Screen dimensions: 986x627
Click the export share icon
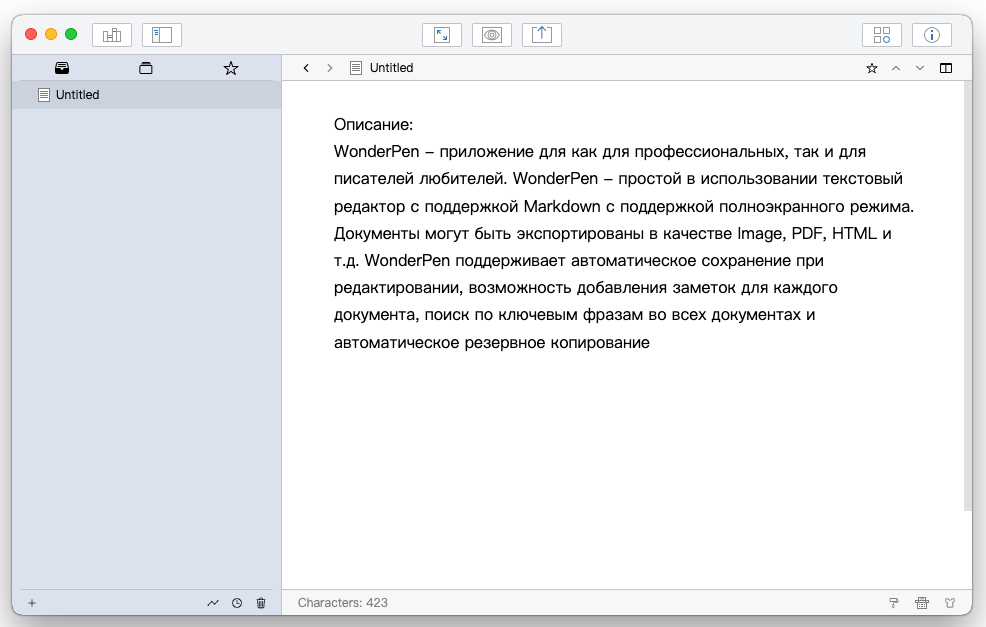coord(542,35)
